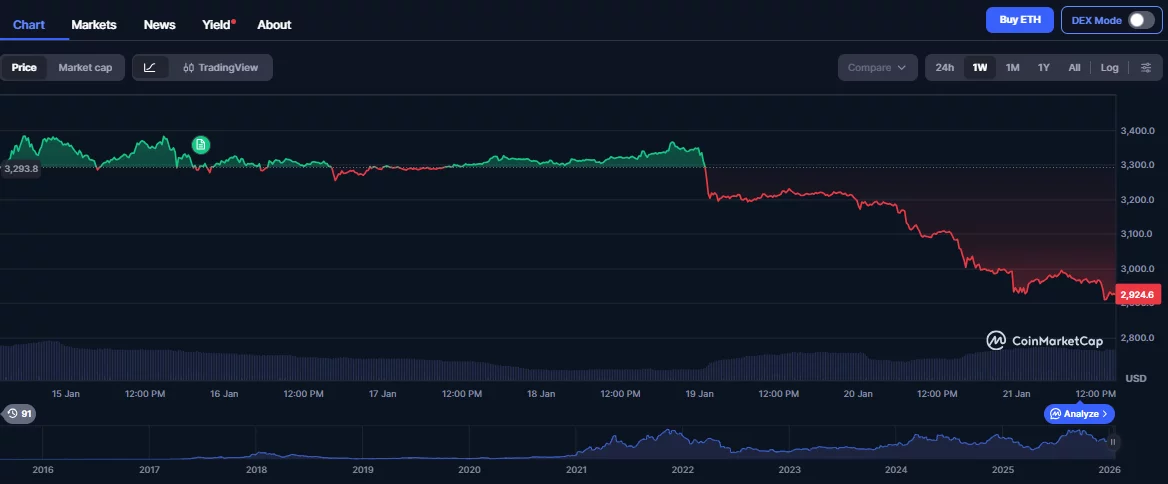Select the 1Y time range
This screenshot has height=484, width=1168.
pyautogui.click(x=1043, y=68)
